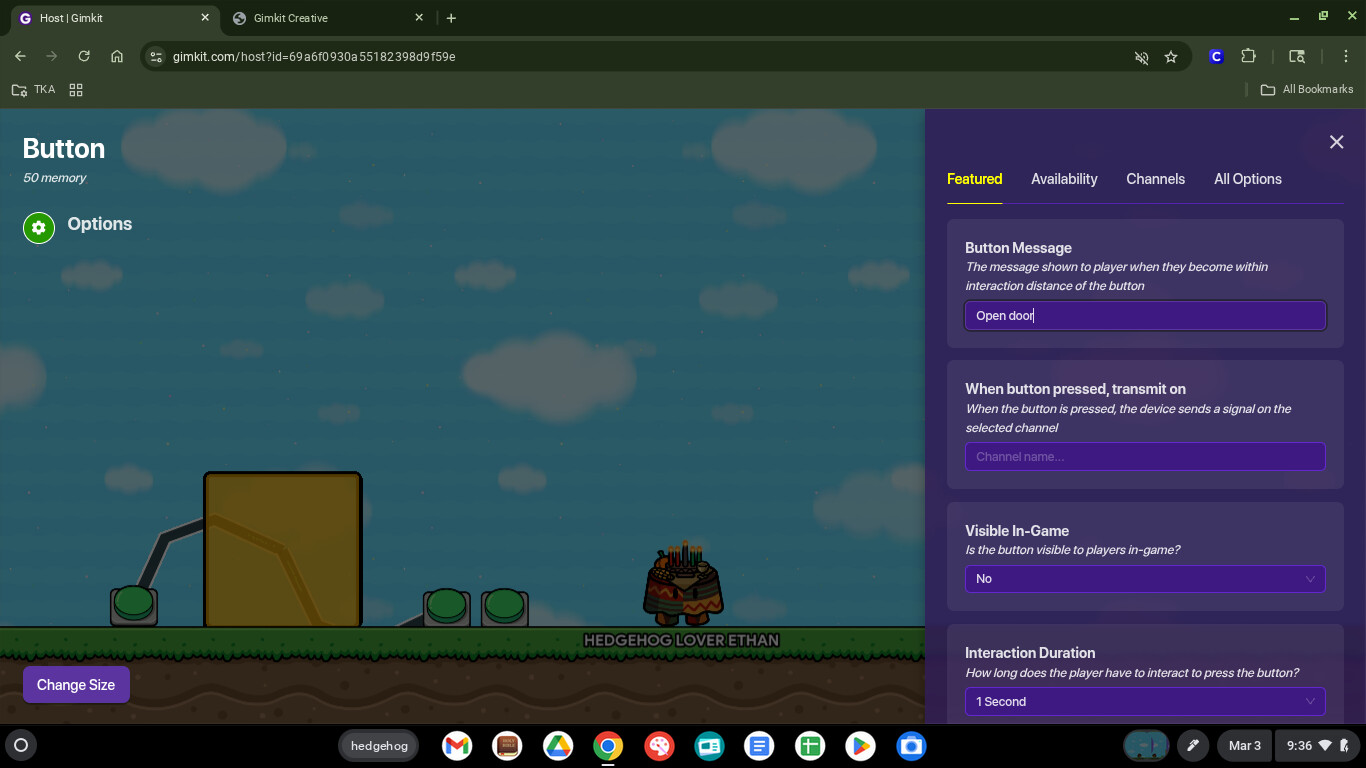The image size is (1366, 768).
Task: Open Google Play Store from the shelf
Action: click(859, 746)
